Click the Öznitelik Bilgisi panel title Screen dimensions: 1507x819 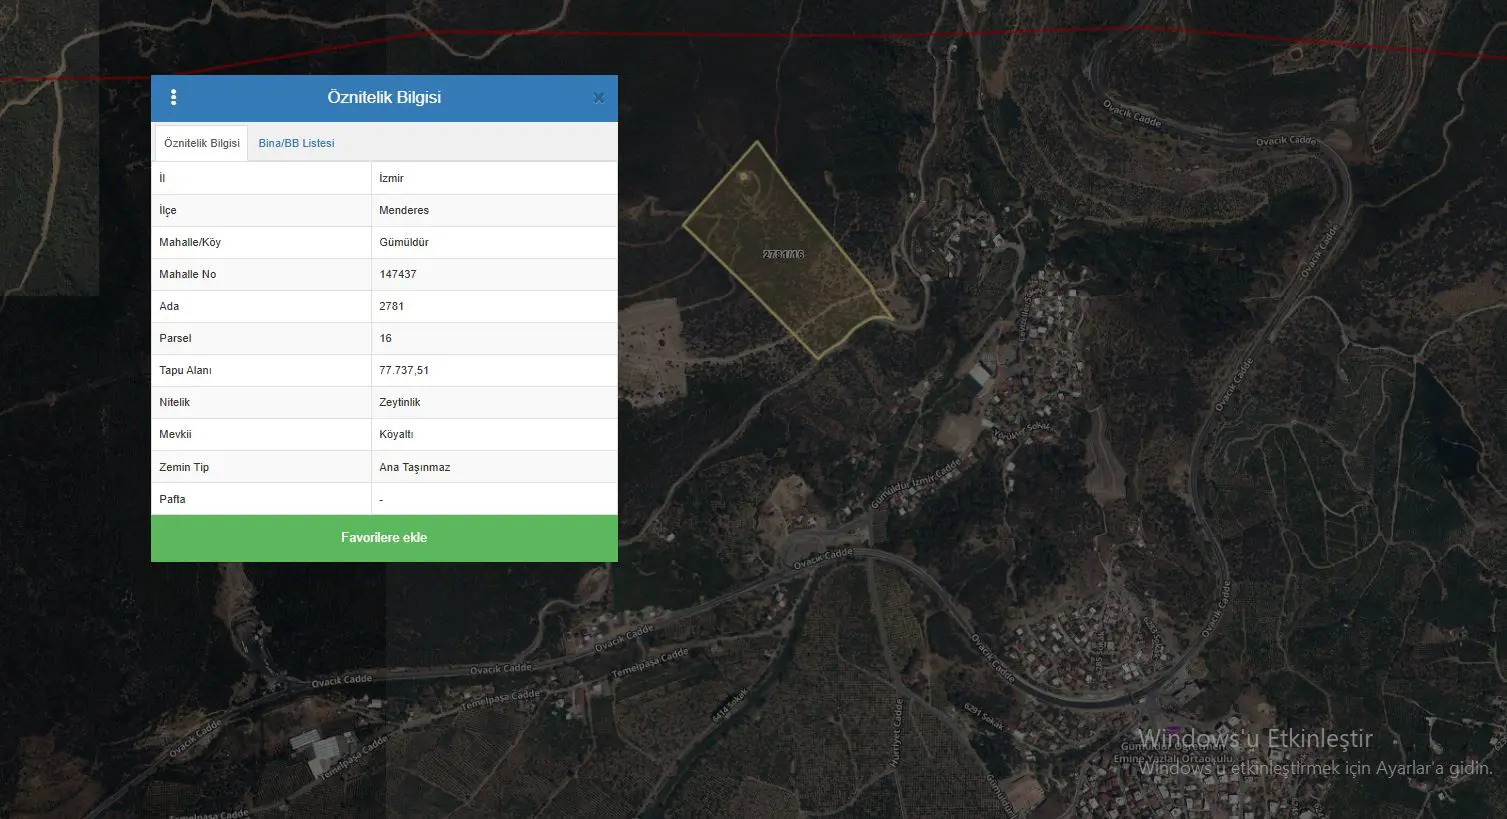click(x=384, y=98)
